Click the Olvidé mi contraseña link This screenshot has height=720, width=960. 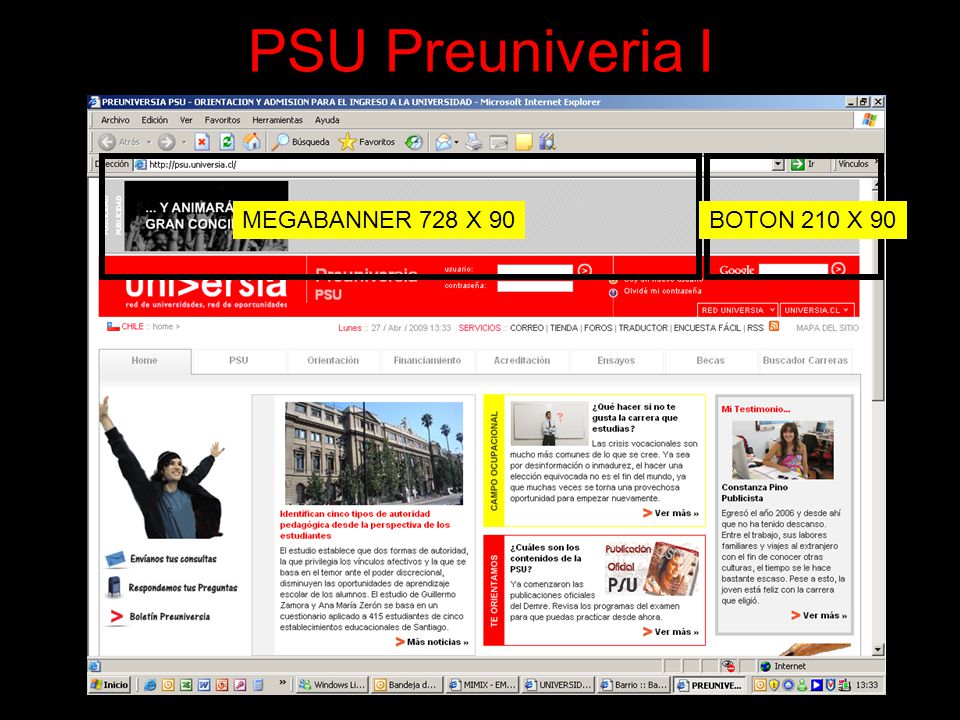[662, 291]
